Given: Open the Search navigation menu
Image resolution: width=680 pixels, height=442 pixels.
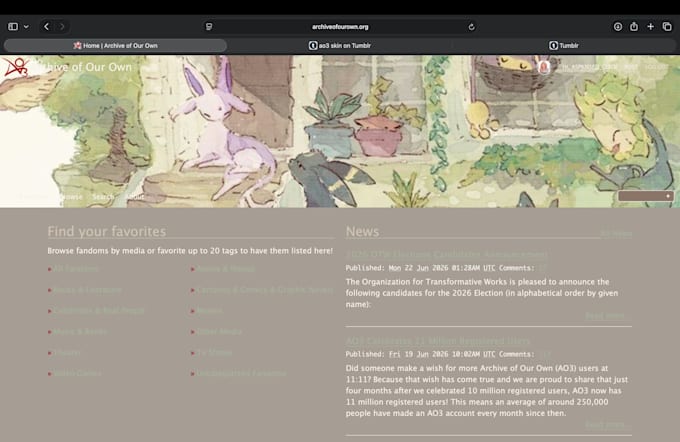Looking at the screenshot, I should click(x=103, y=196).
